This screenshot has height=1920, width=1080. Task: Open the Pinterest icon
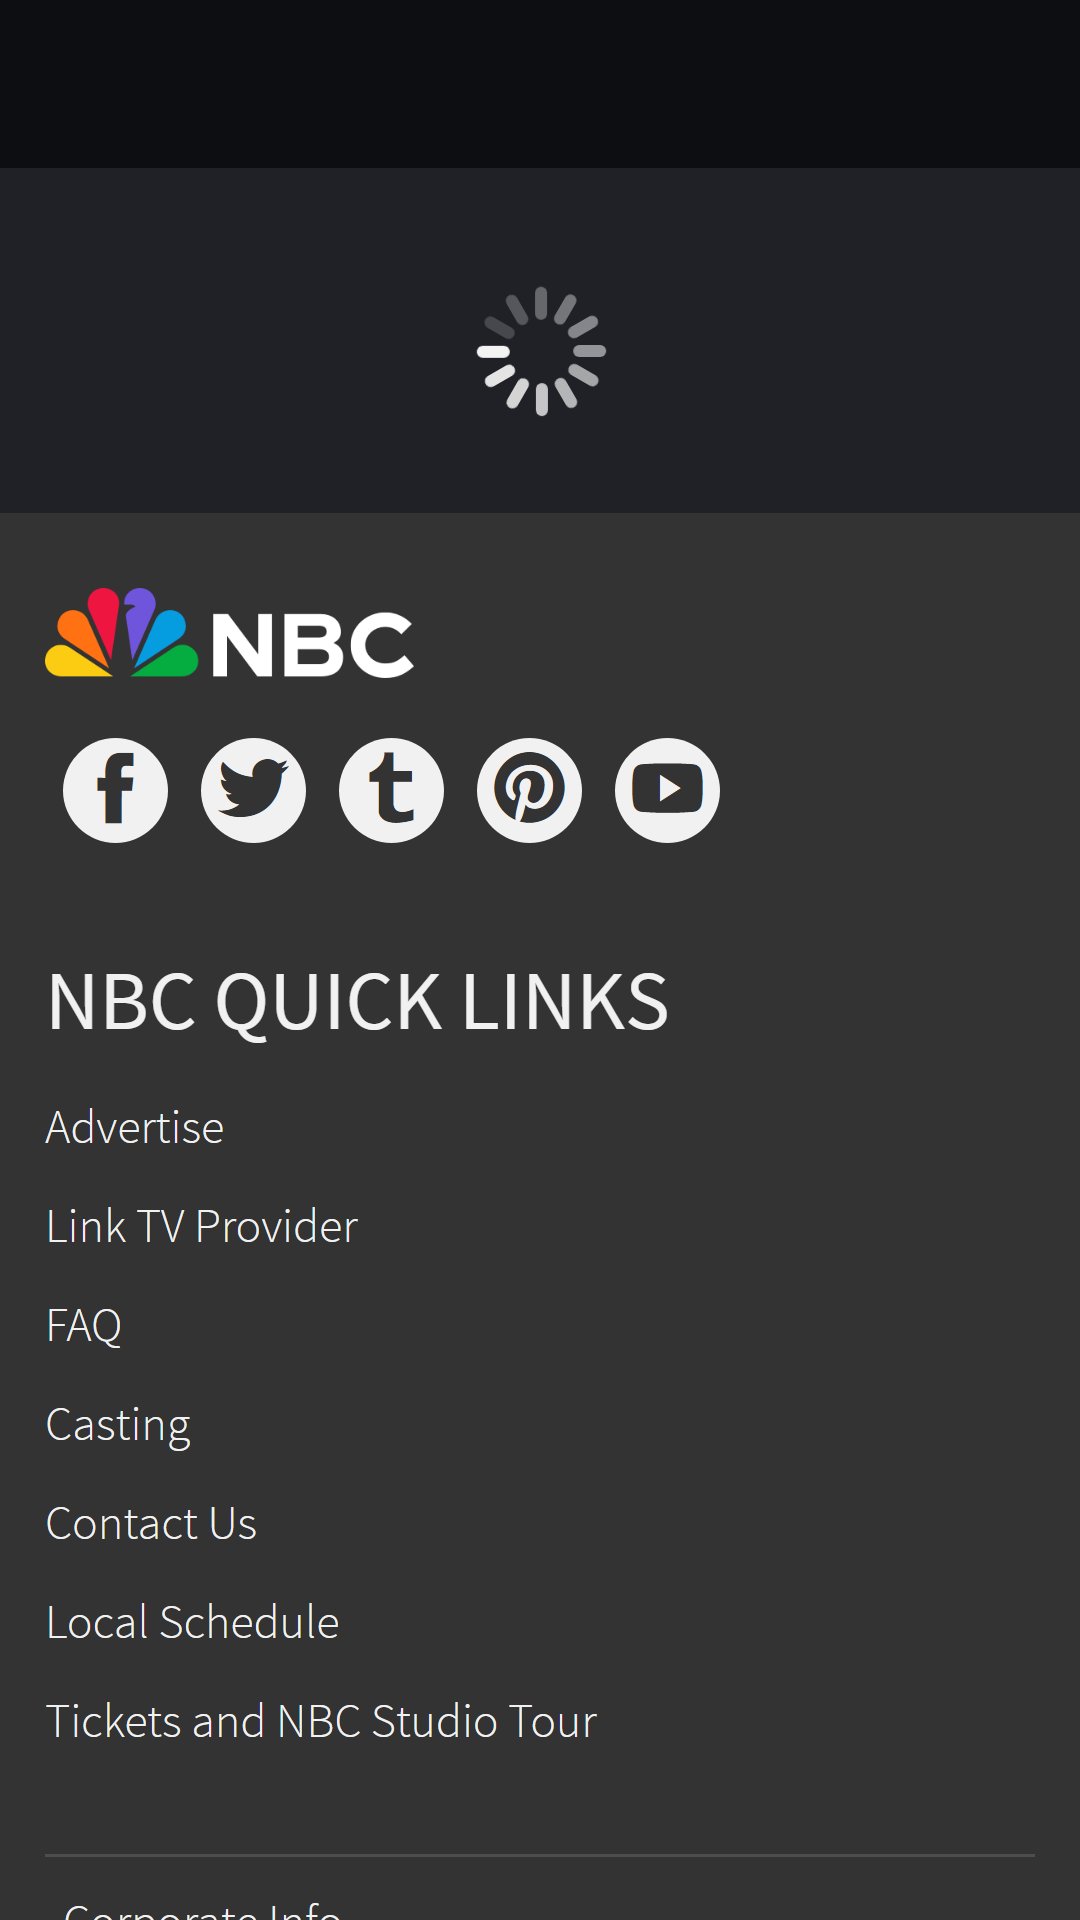click(529, 790)
